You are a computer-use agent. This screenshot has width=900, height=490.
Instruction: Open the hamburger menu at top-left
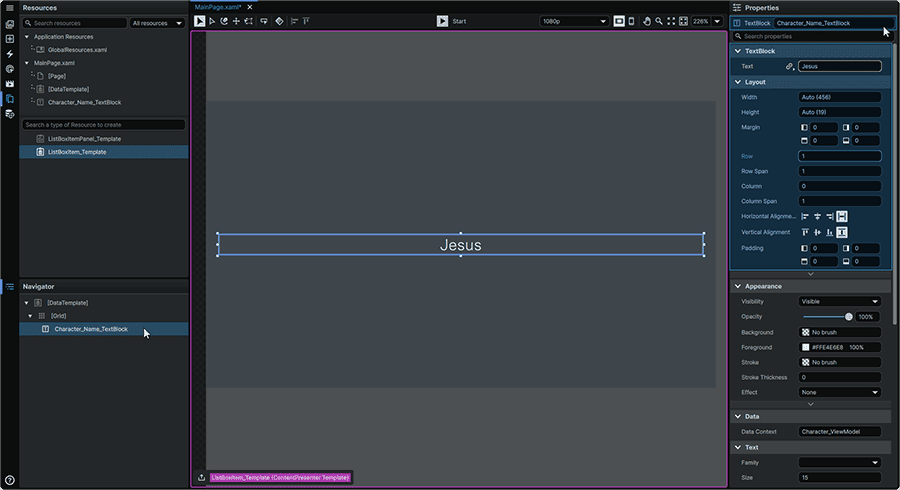pyautogui.click(x=10, y=8)
